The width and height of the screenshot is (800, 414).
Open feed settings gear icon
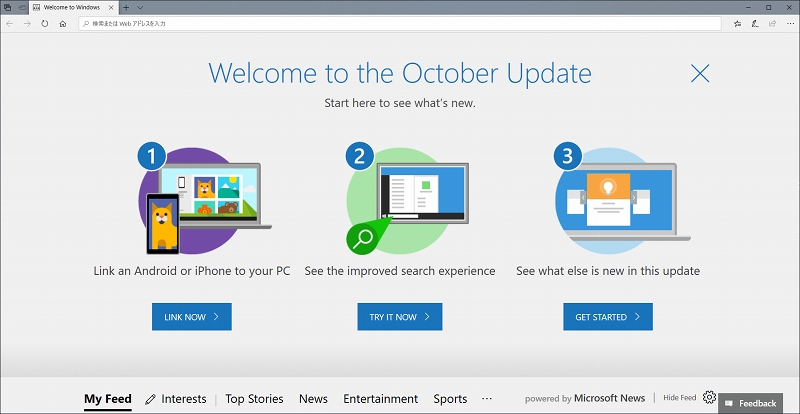point(709,397)
